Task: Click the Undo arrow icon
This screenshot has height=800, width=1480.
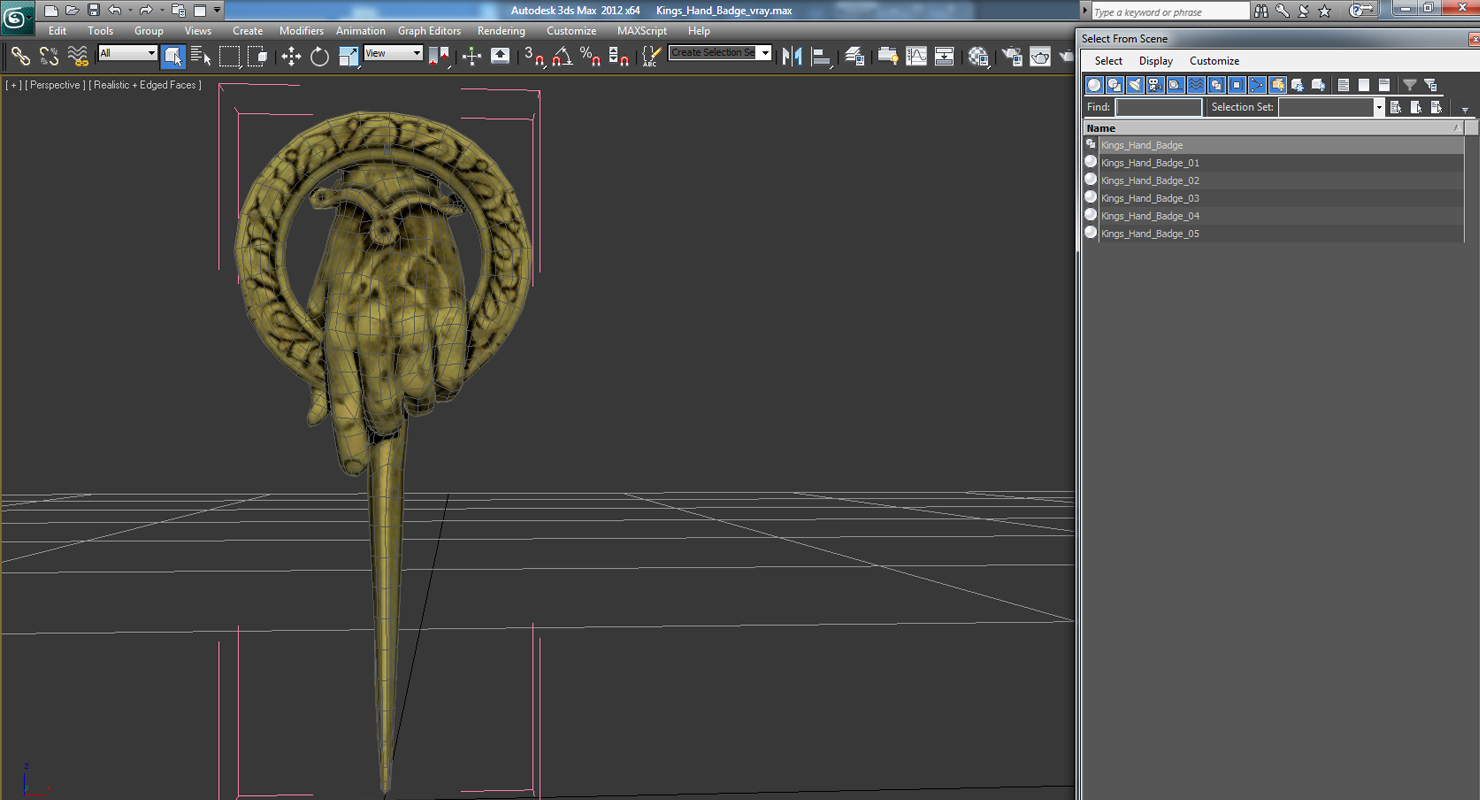Action: (x=114, y=10)
